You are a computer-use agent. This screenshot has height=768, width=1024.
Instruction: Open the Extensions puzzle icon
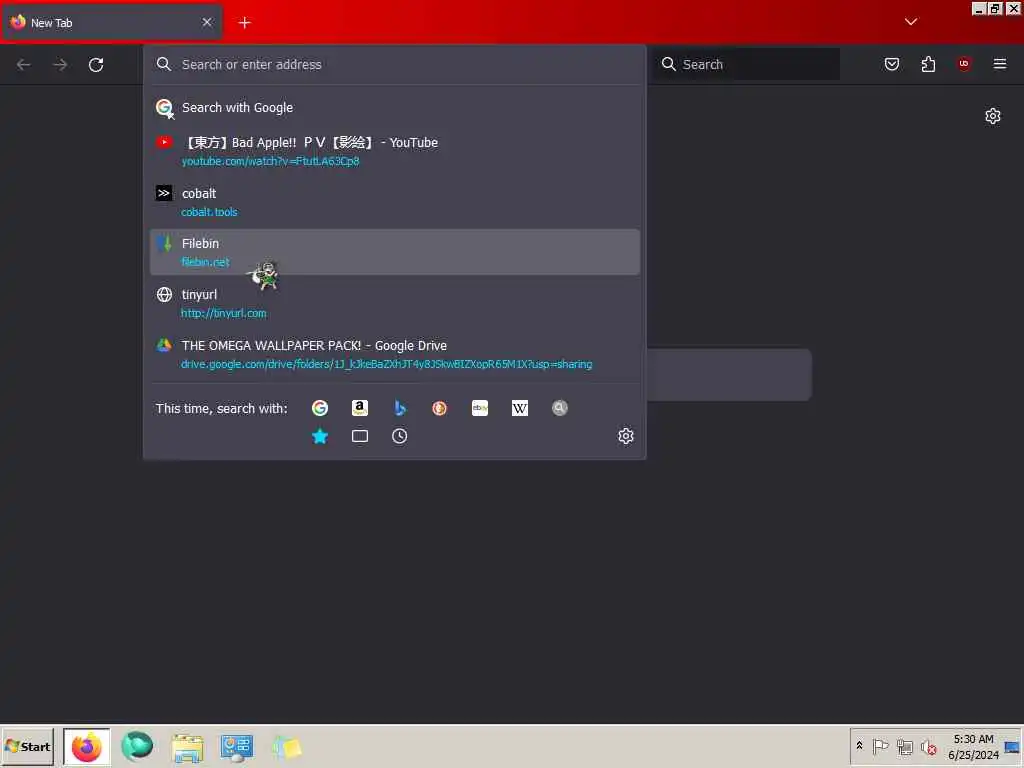[x=928, y=64]
